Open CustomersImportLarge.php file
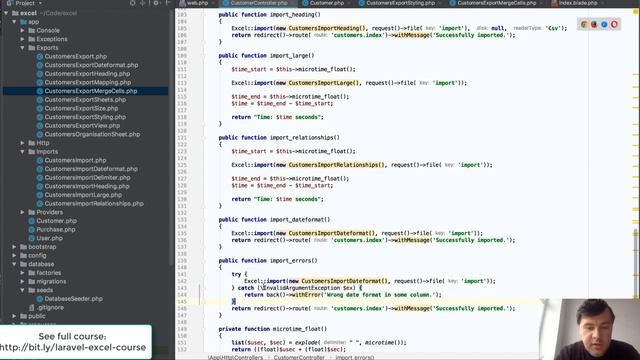The image size is (640, 360). coord(83,195)
